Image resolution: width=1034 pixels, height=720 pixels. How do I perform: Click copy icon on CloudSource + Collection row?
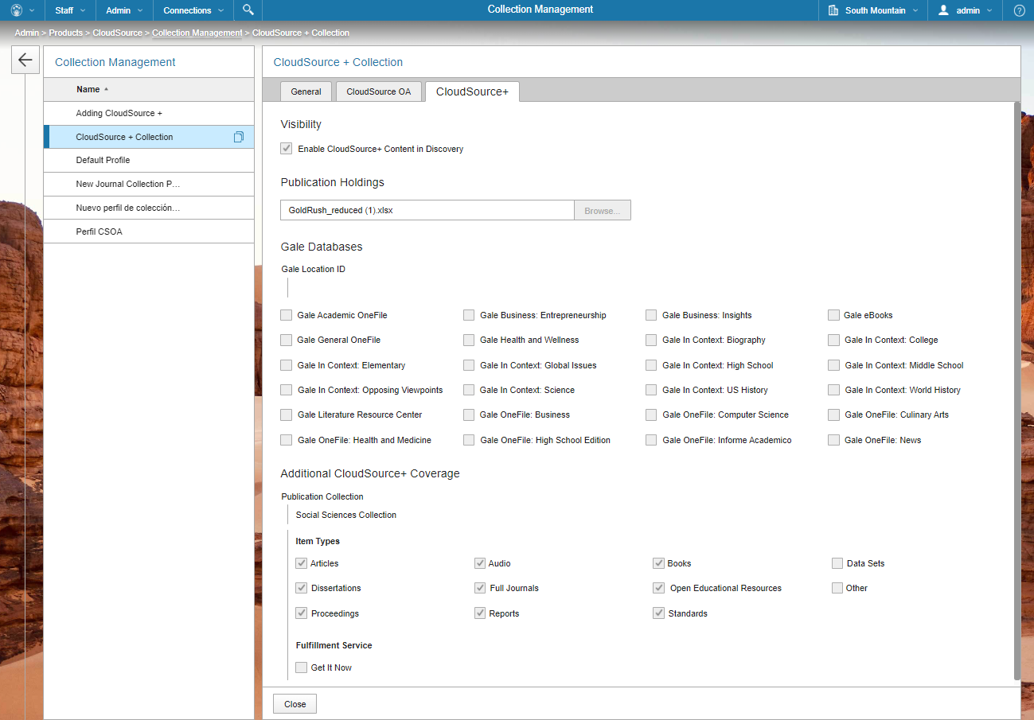pos(239,136)
